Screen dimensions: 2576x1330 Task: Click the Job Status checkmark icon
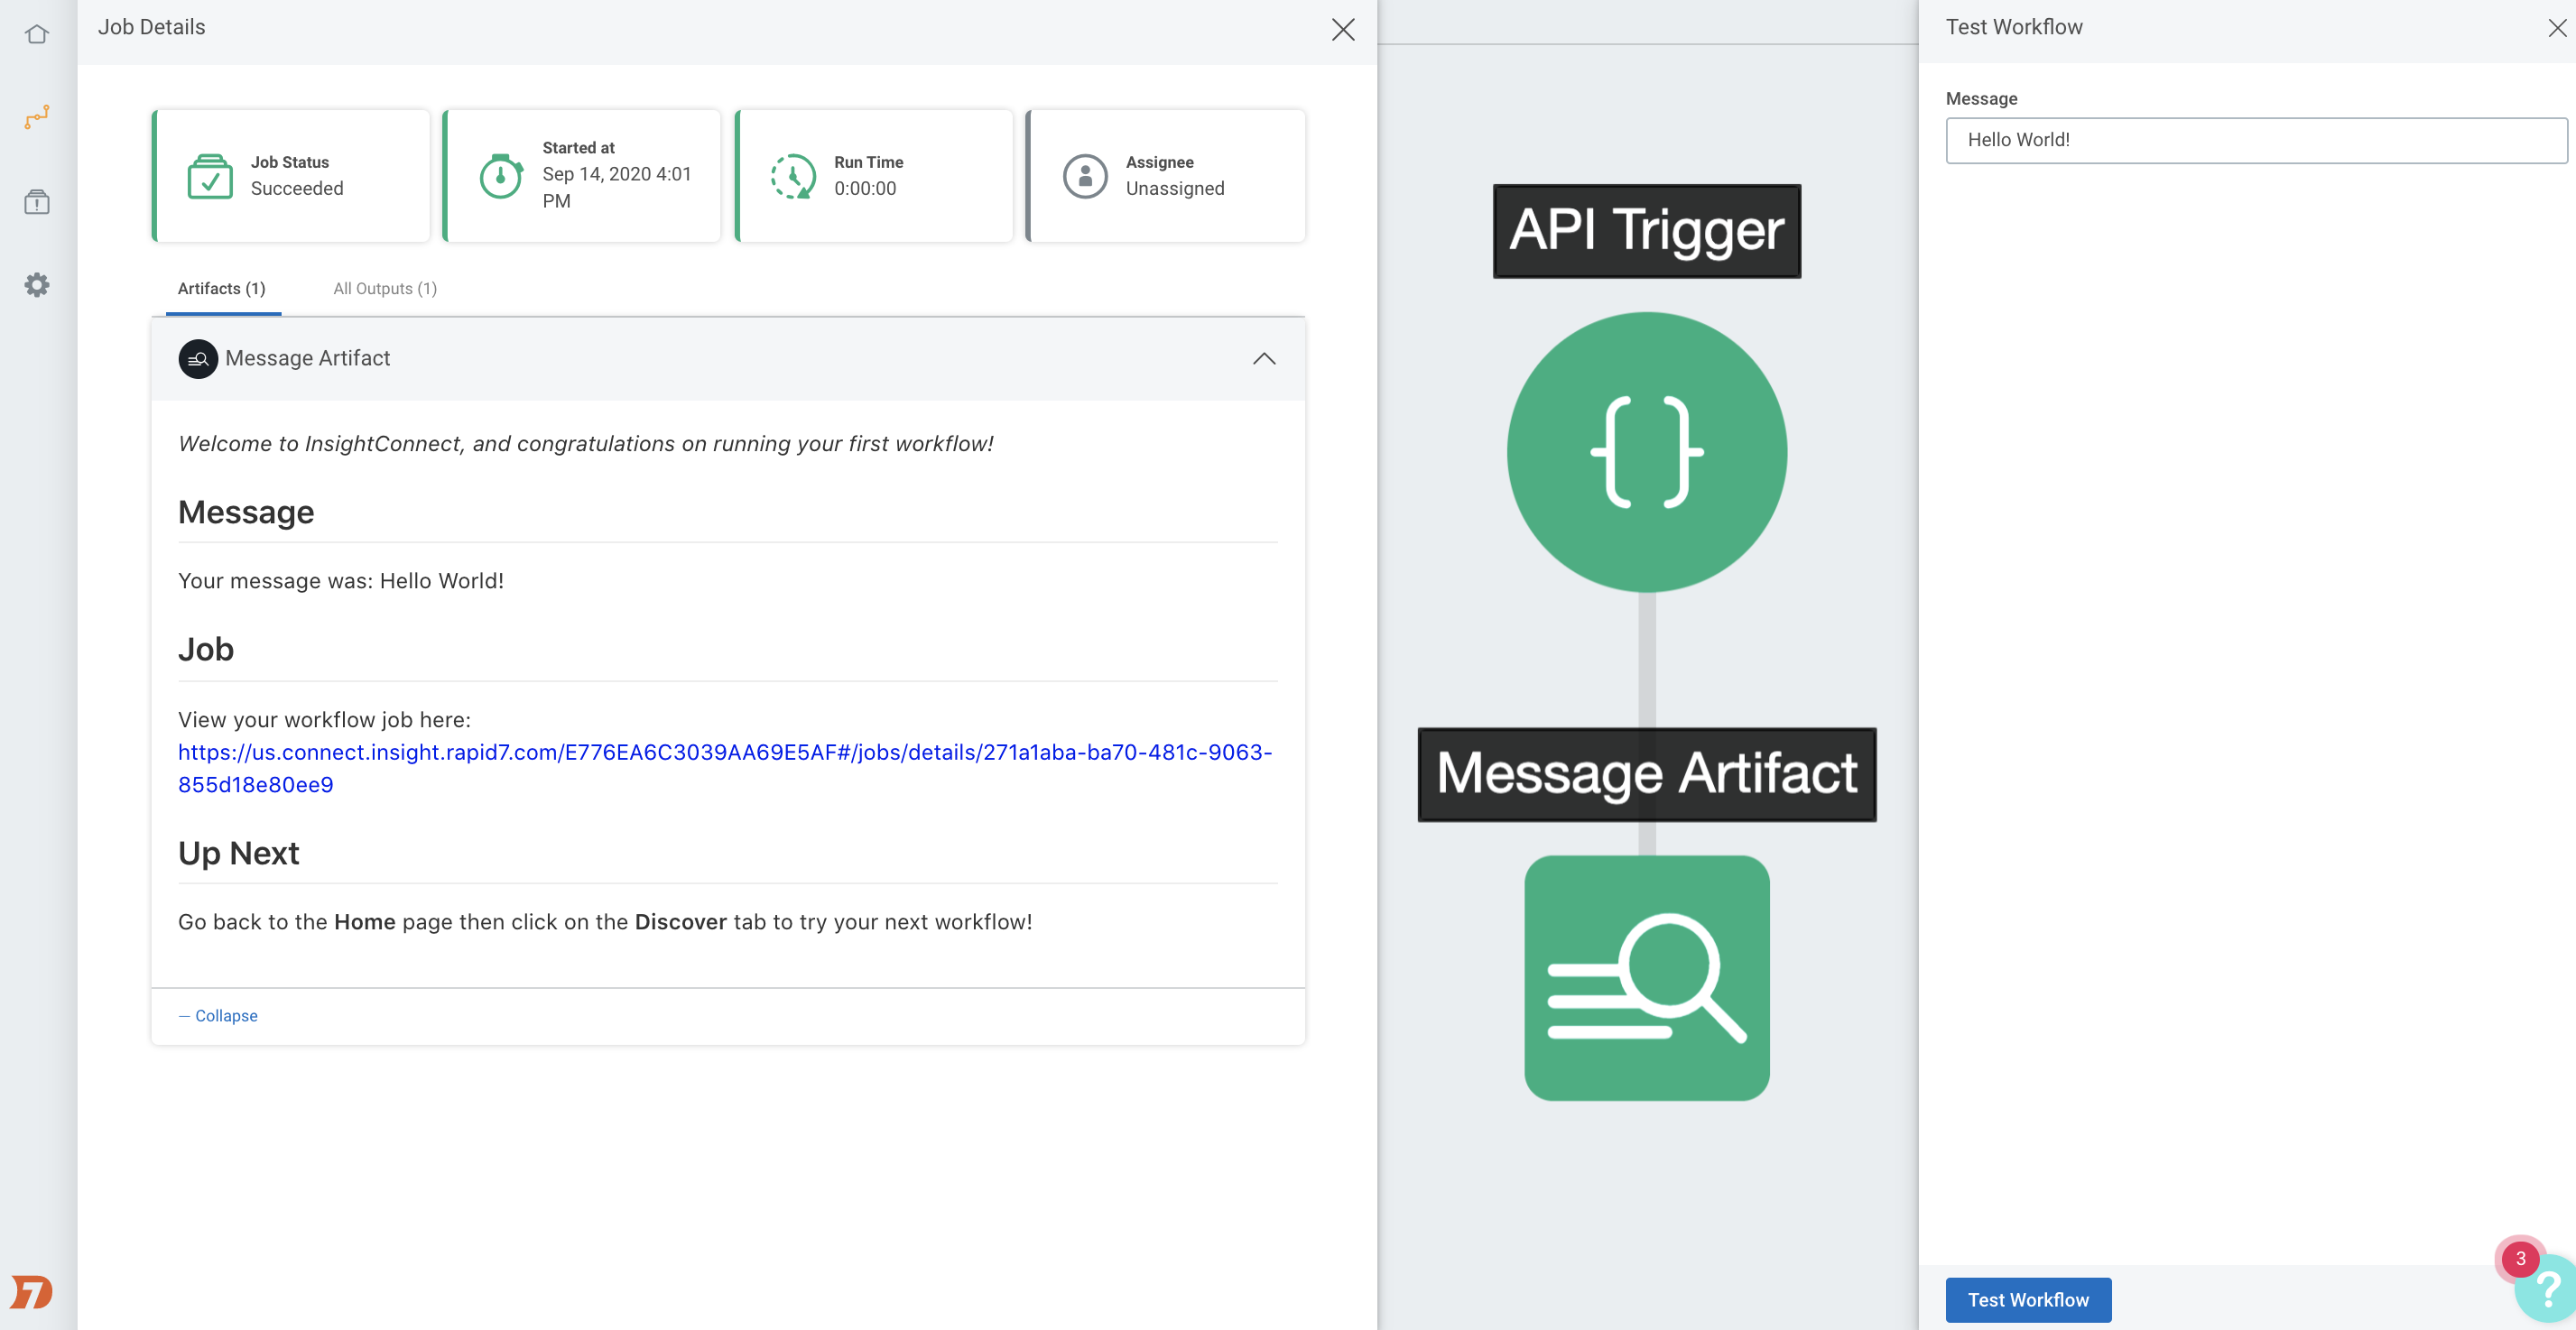(x=210, y=176)
